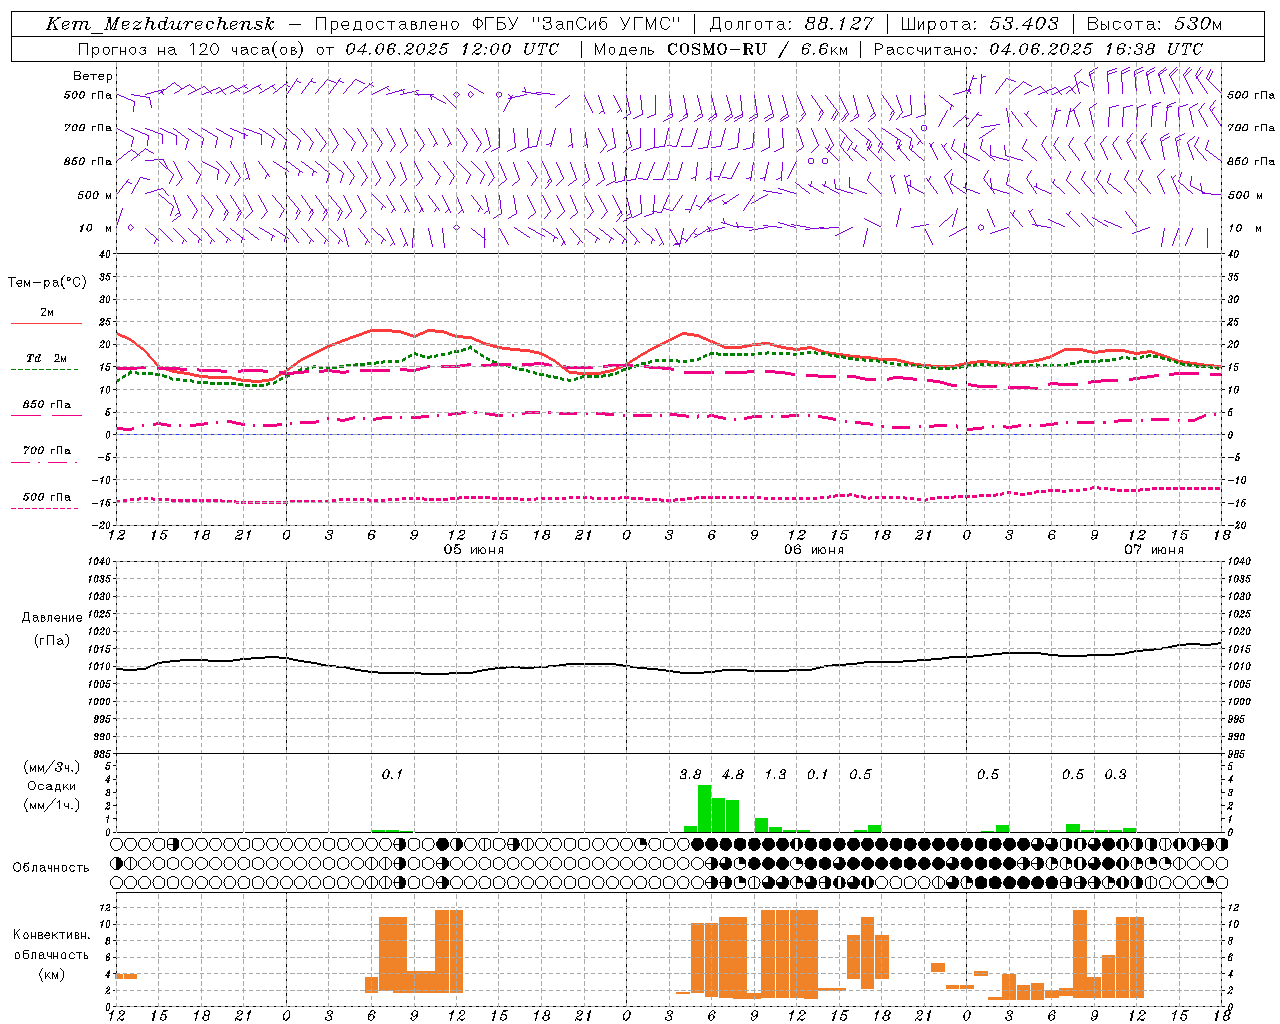Click the 'Ветер' wind panel label

(x=93, y=76)
